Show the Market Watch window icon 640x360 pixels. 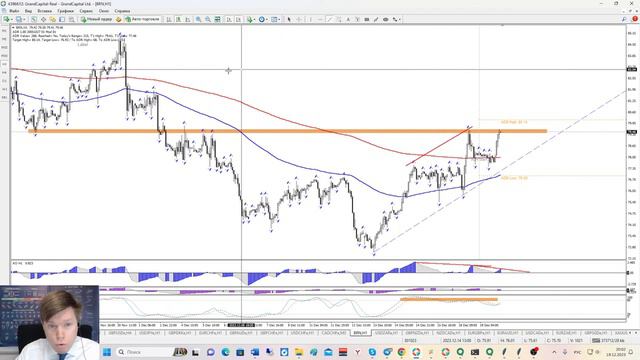[x=34, y=19]
